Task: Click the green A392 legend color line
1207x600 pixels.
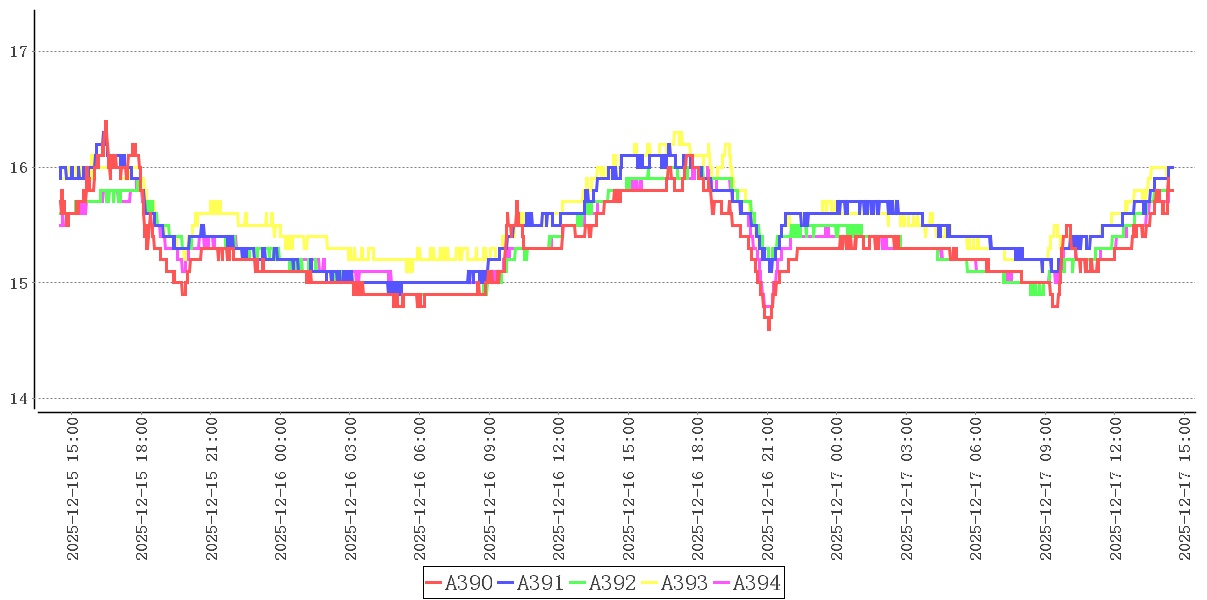Action: (x=578, y=583)
